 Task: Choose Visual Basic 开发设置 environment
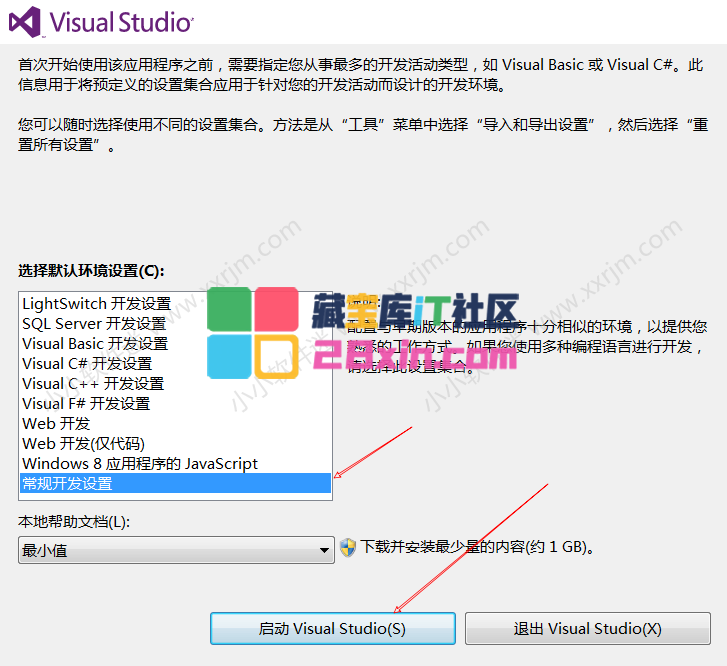95,343
